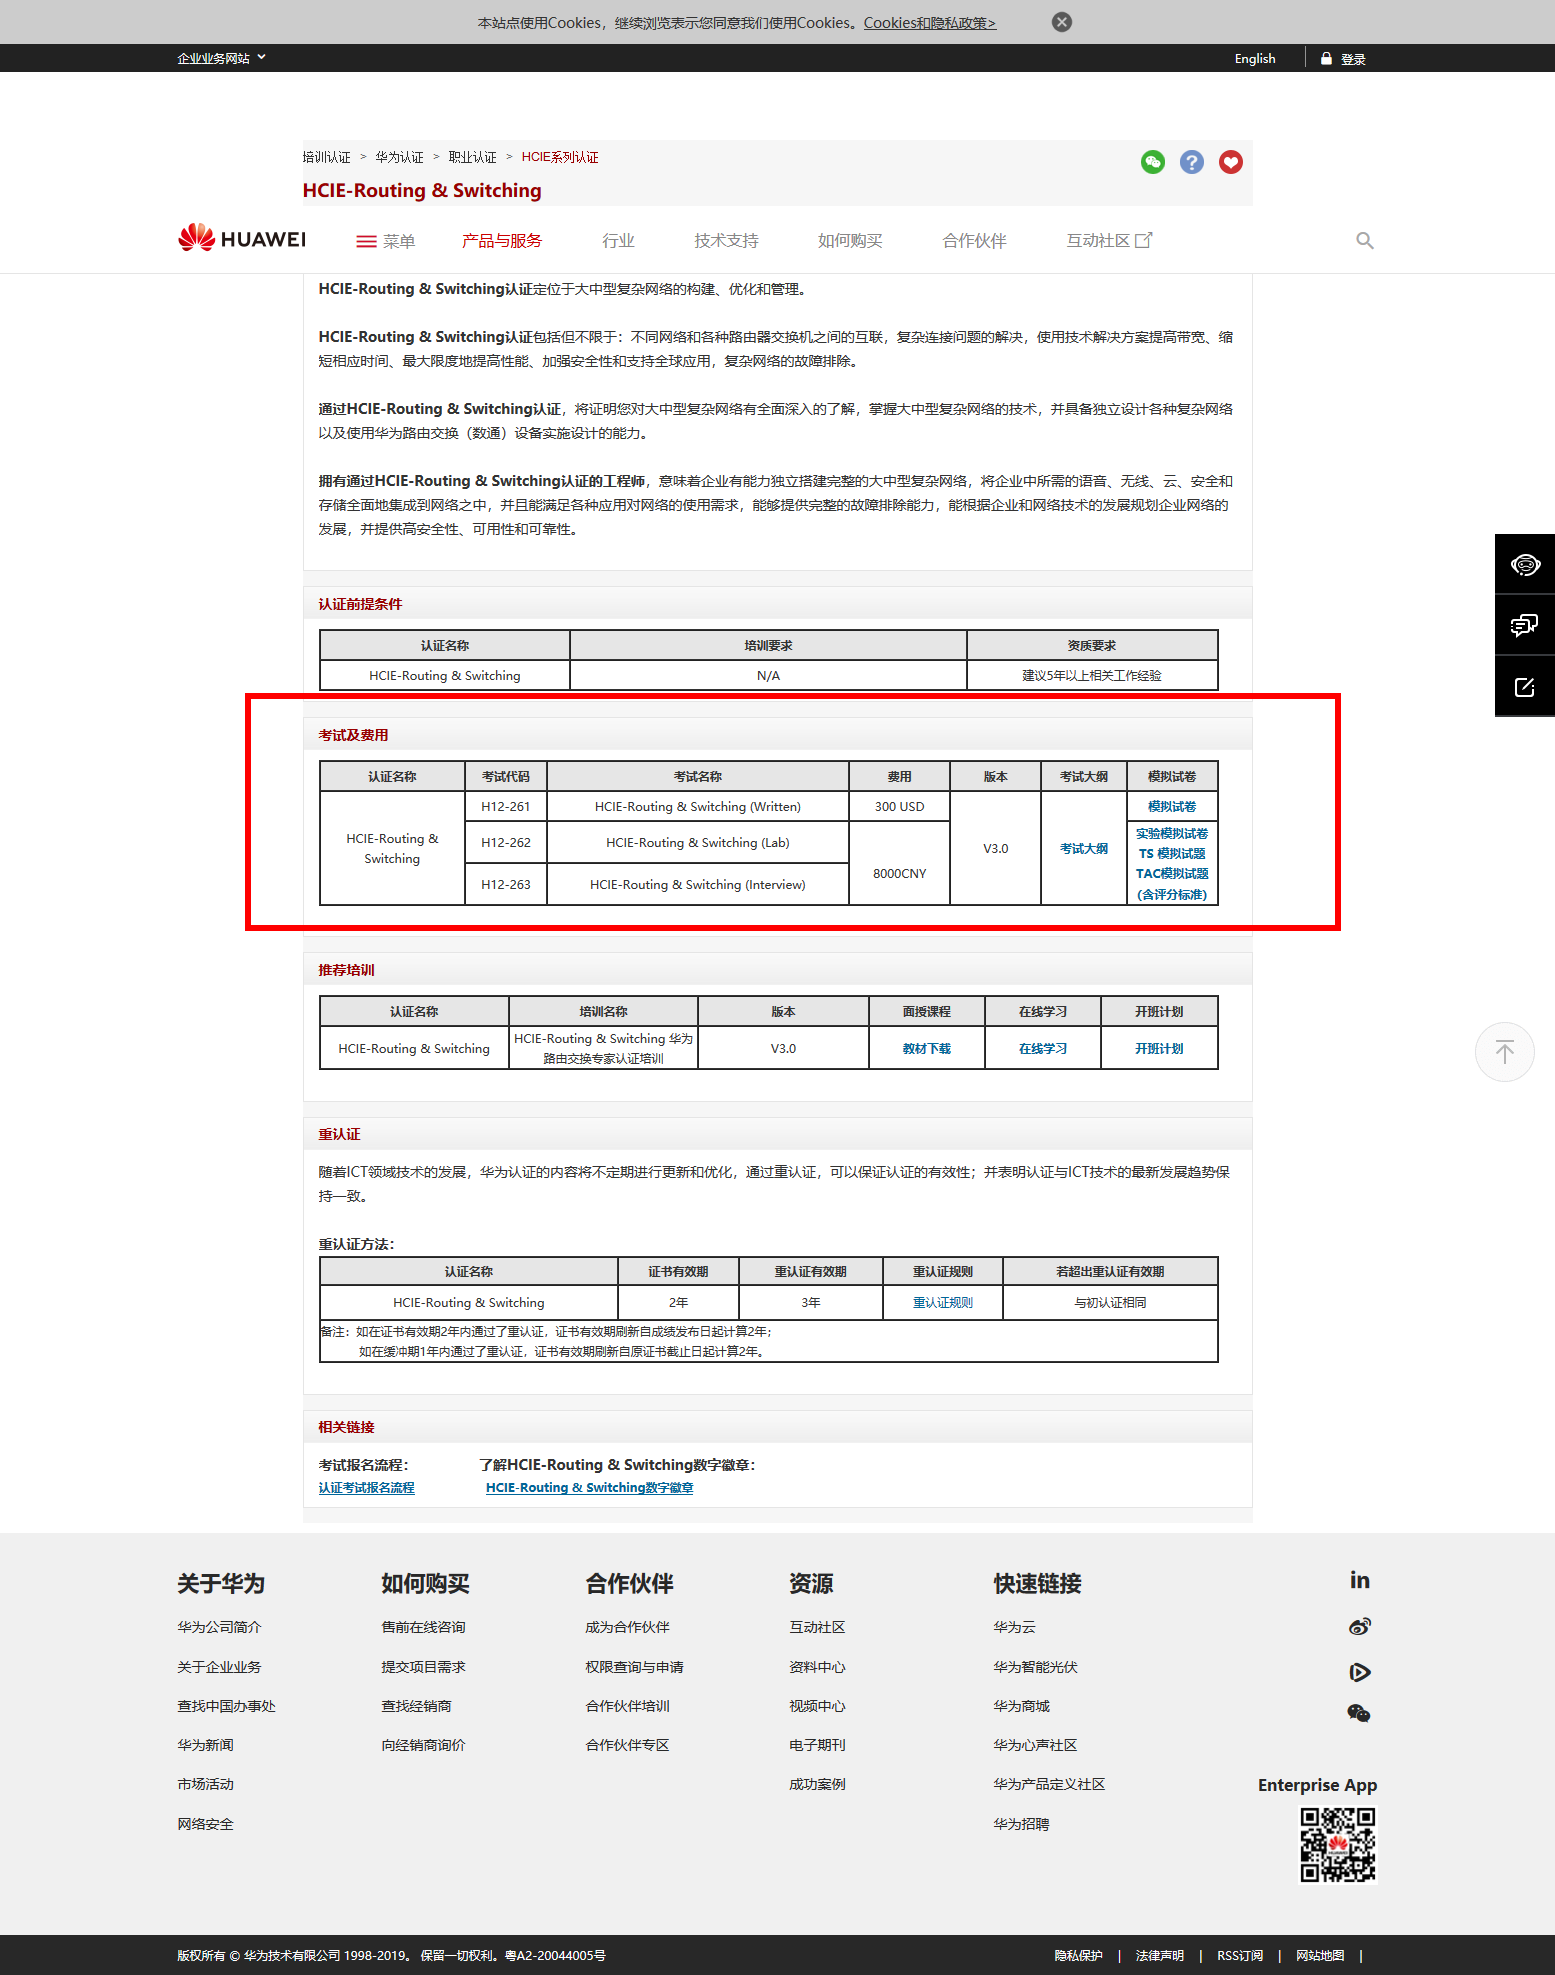The image size is (1555, 1975).
Task: Open 成为合作伙伴 footer link
Action: pyautogui.click(x=628, y=1628)
